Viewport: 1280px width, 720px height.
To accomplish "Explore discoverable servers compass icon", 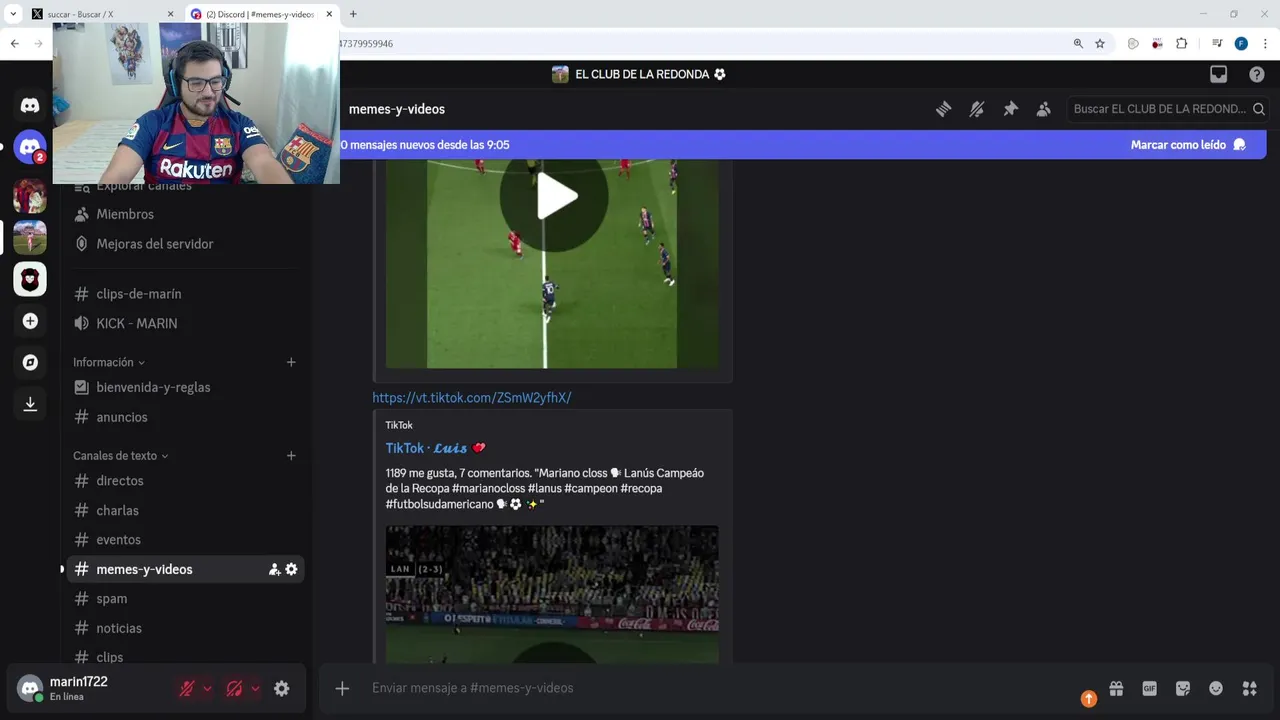I will (30, 362).
